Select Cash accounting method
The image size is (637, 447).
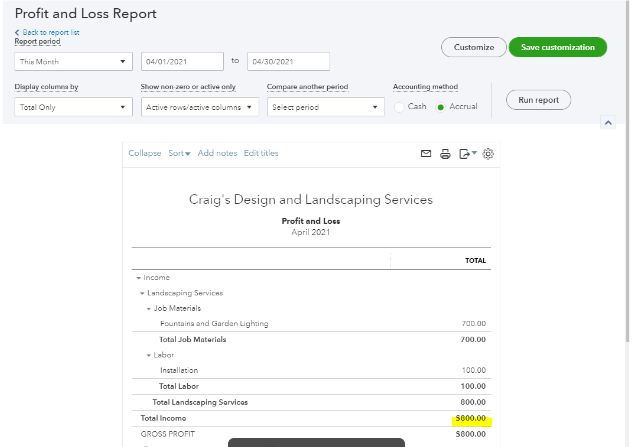click(400, 107)
